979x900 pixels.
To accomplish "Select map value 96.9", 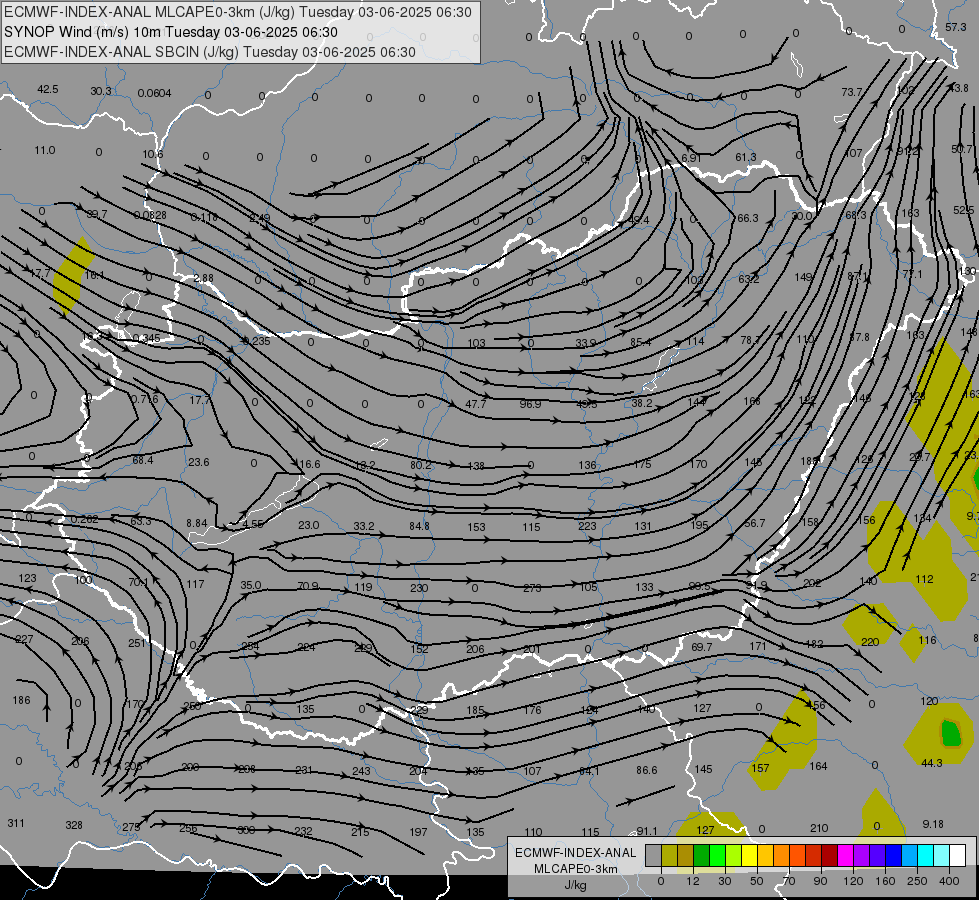I will tap(530, 404).
